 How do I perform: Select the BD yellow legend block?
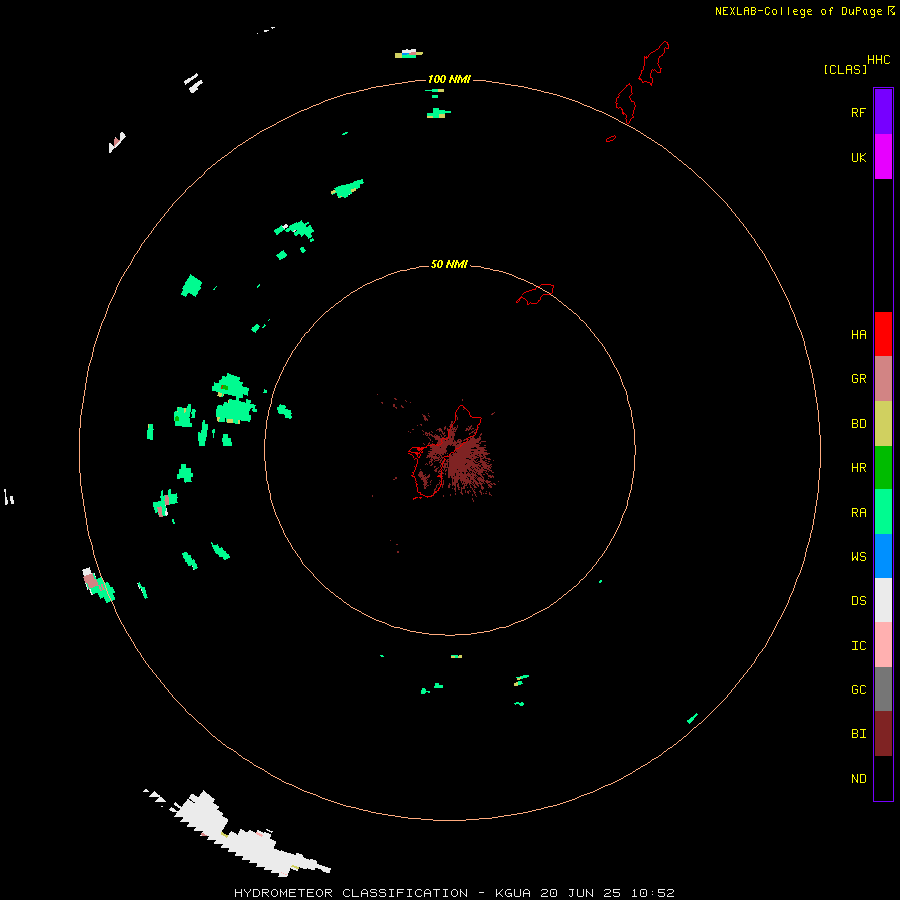coord(883,424)
